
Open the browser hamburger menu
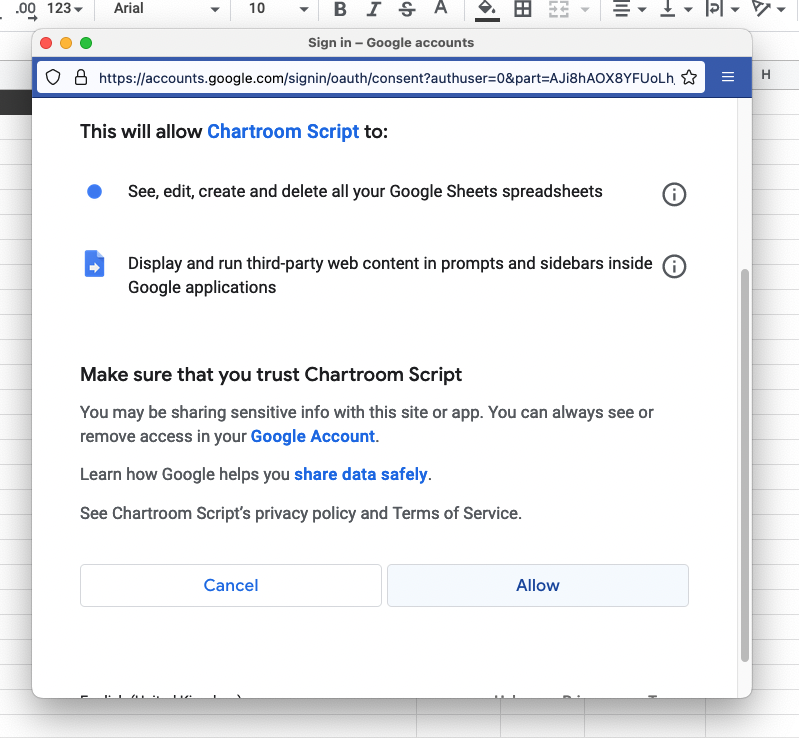coord(728,77)
